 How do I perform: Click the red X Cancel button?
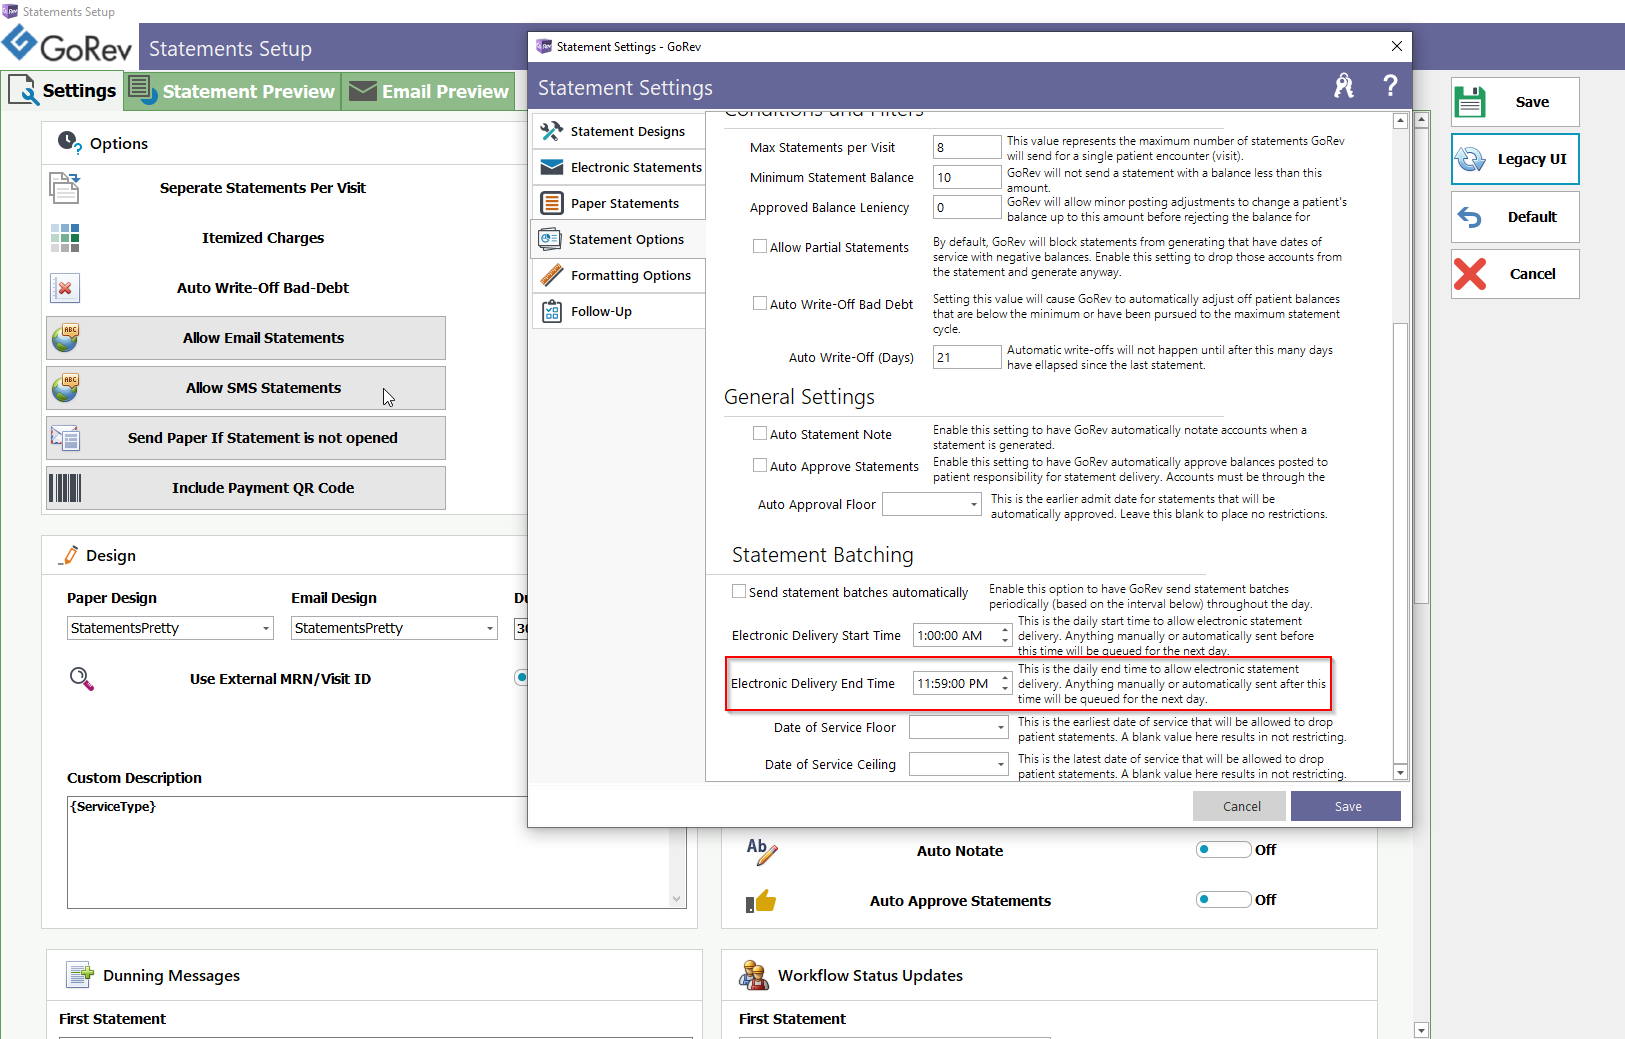(1515, 273)
